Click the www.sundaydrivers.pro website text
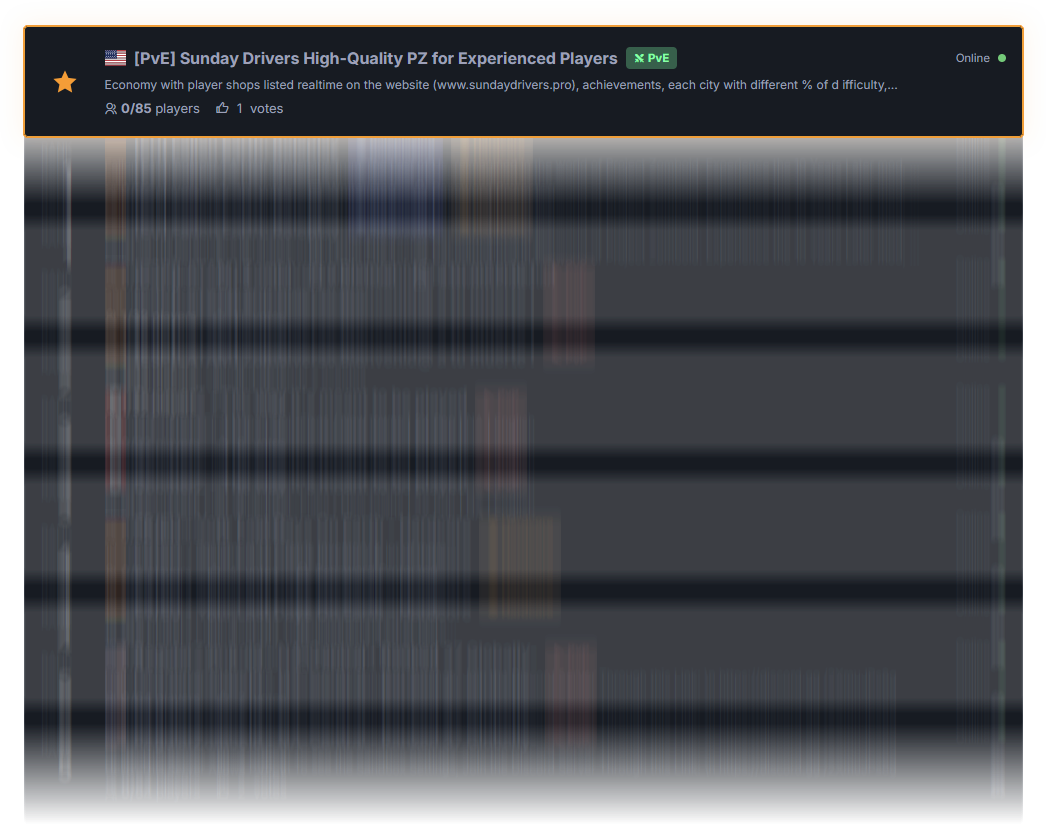 [x=505, y=85]
